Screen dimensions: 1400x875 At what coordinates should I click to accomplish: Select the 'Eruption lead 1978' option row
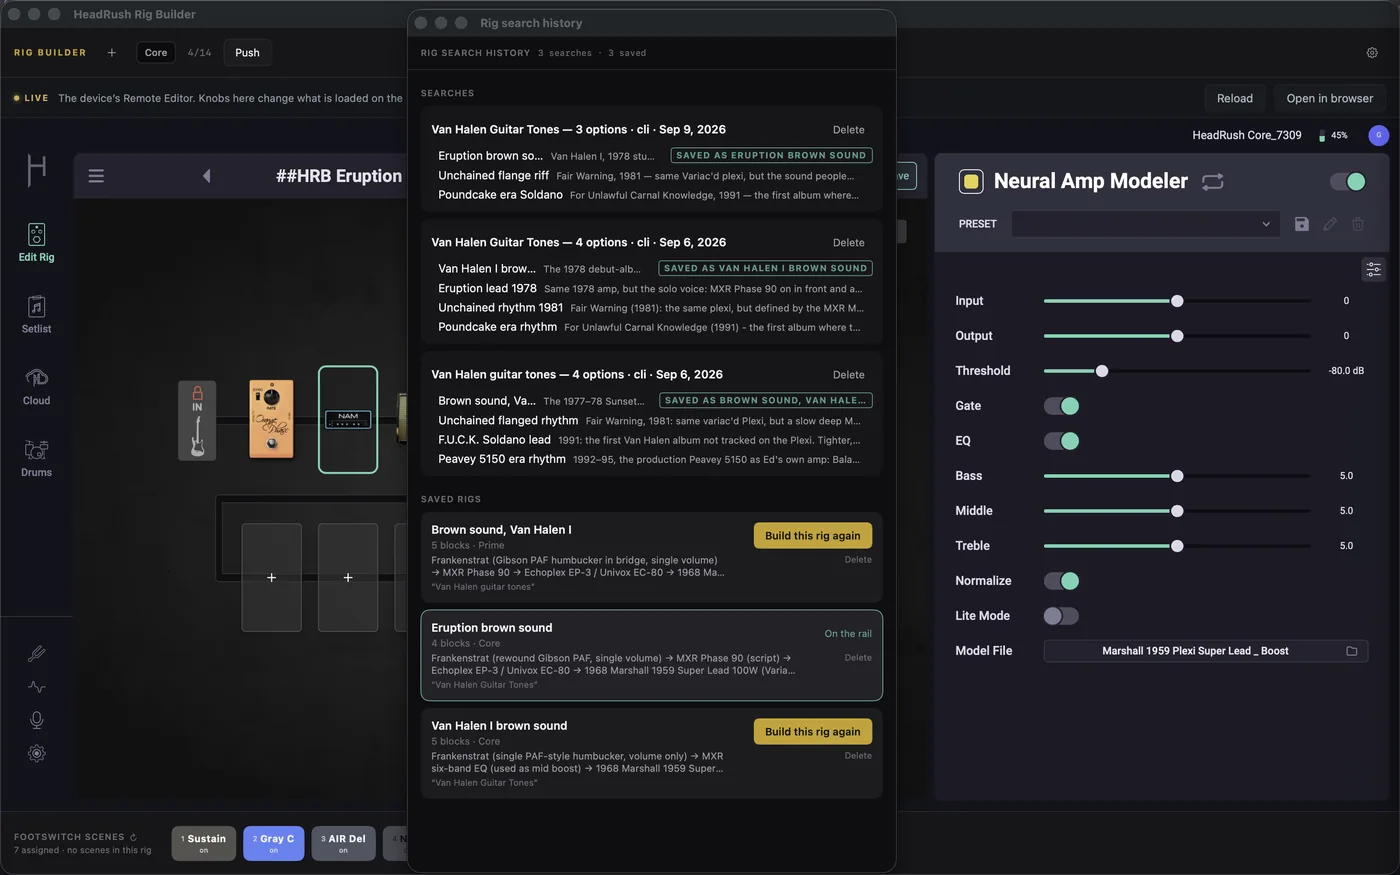652,288
